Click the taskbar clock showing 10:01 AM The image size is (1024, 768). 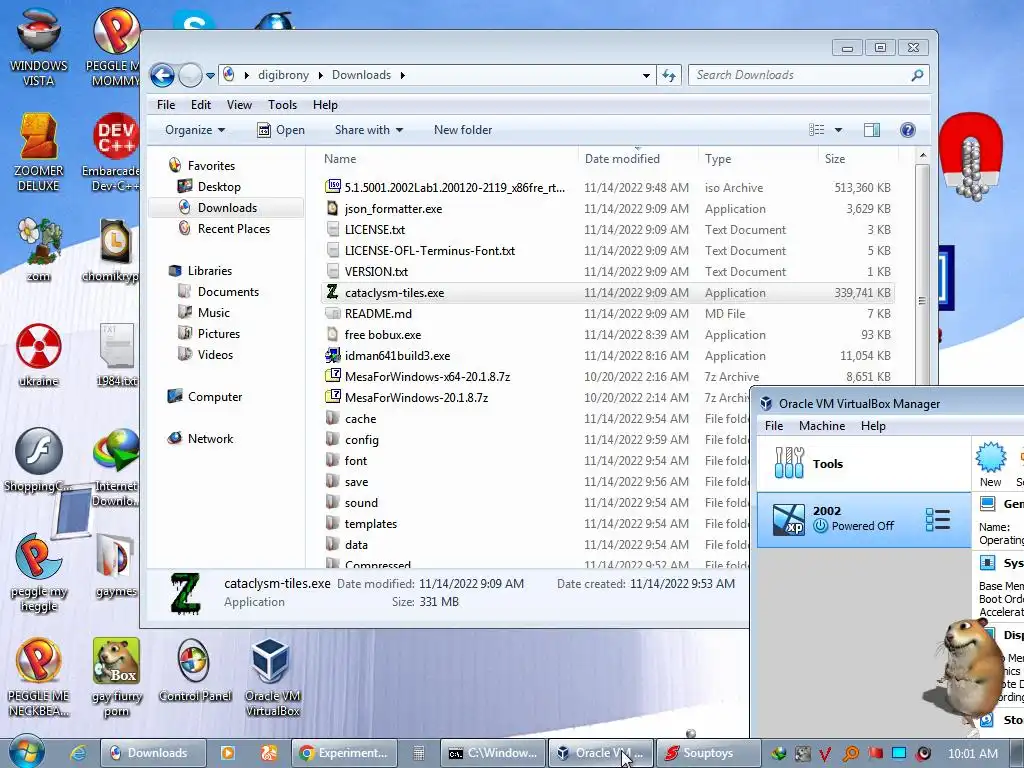click(x=972, y=753)
